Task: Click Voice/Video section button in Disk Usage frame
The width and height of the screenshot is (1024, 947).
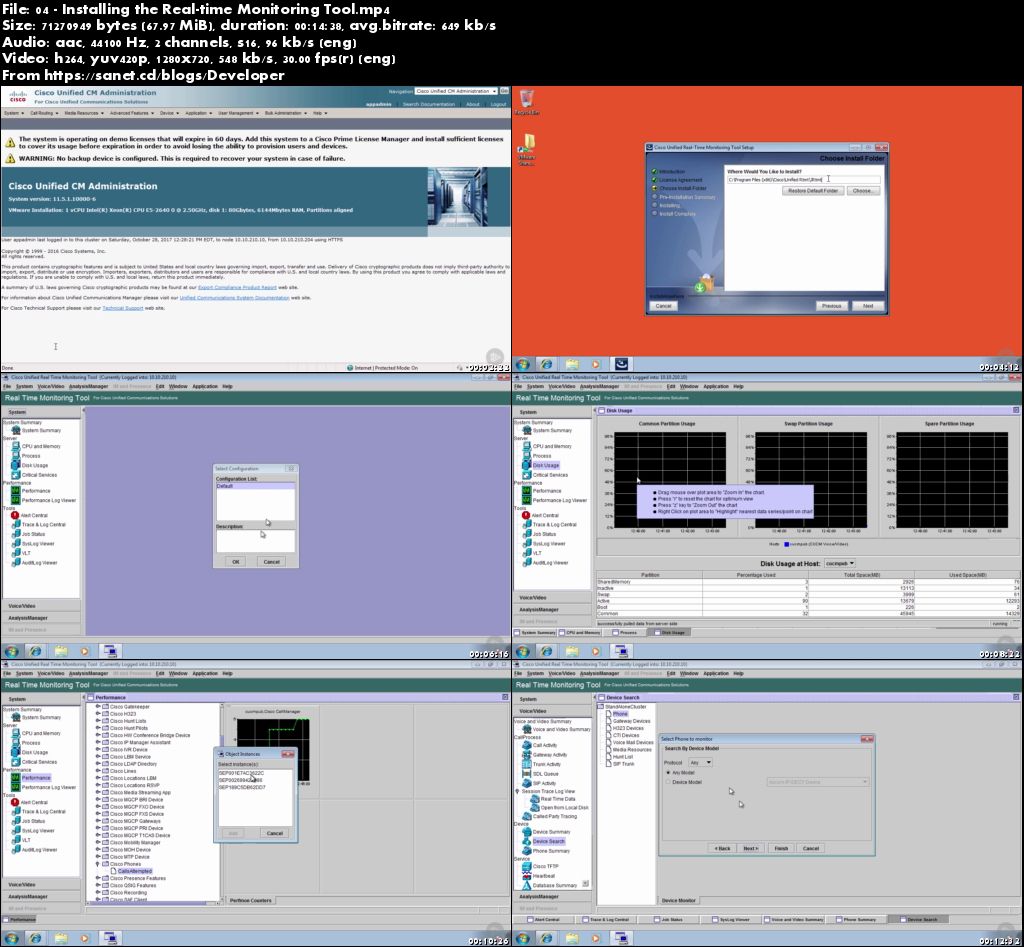Action: coord(552,598)
